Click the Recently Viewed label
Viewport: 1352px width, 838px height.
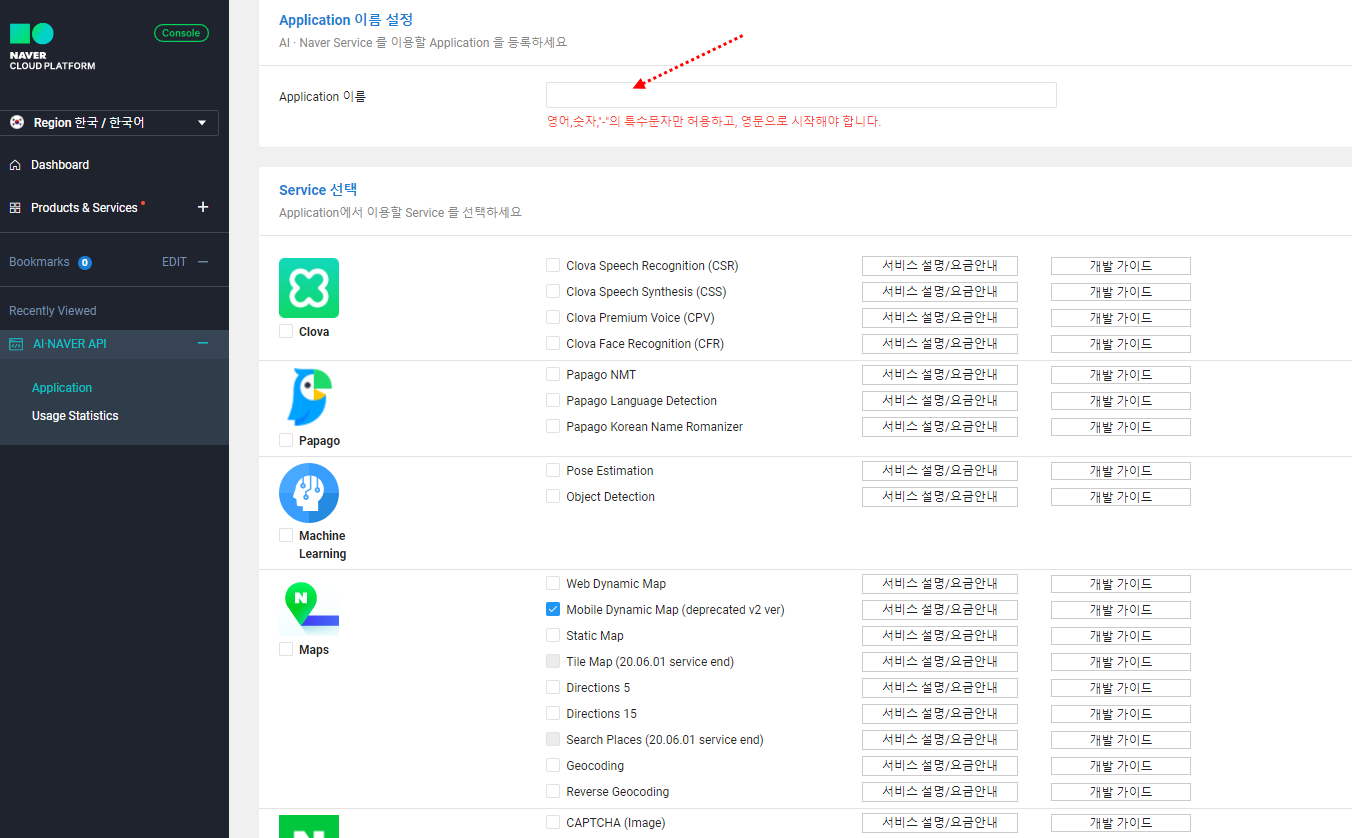(x=53, y=311)
